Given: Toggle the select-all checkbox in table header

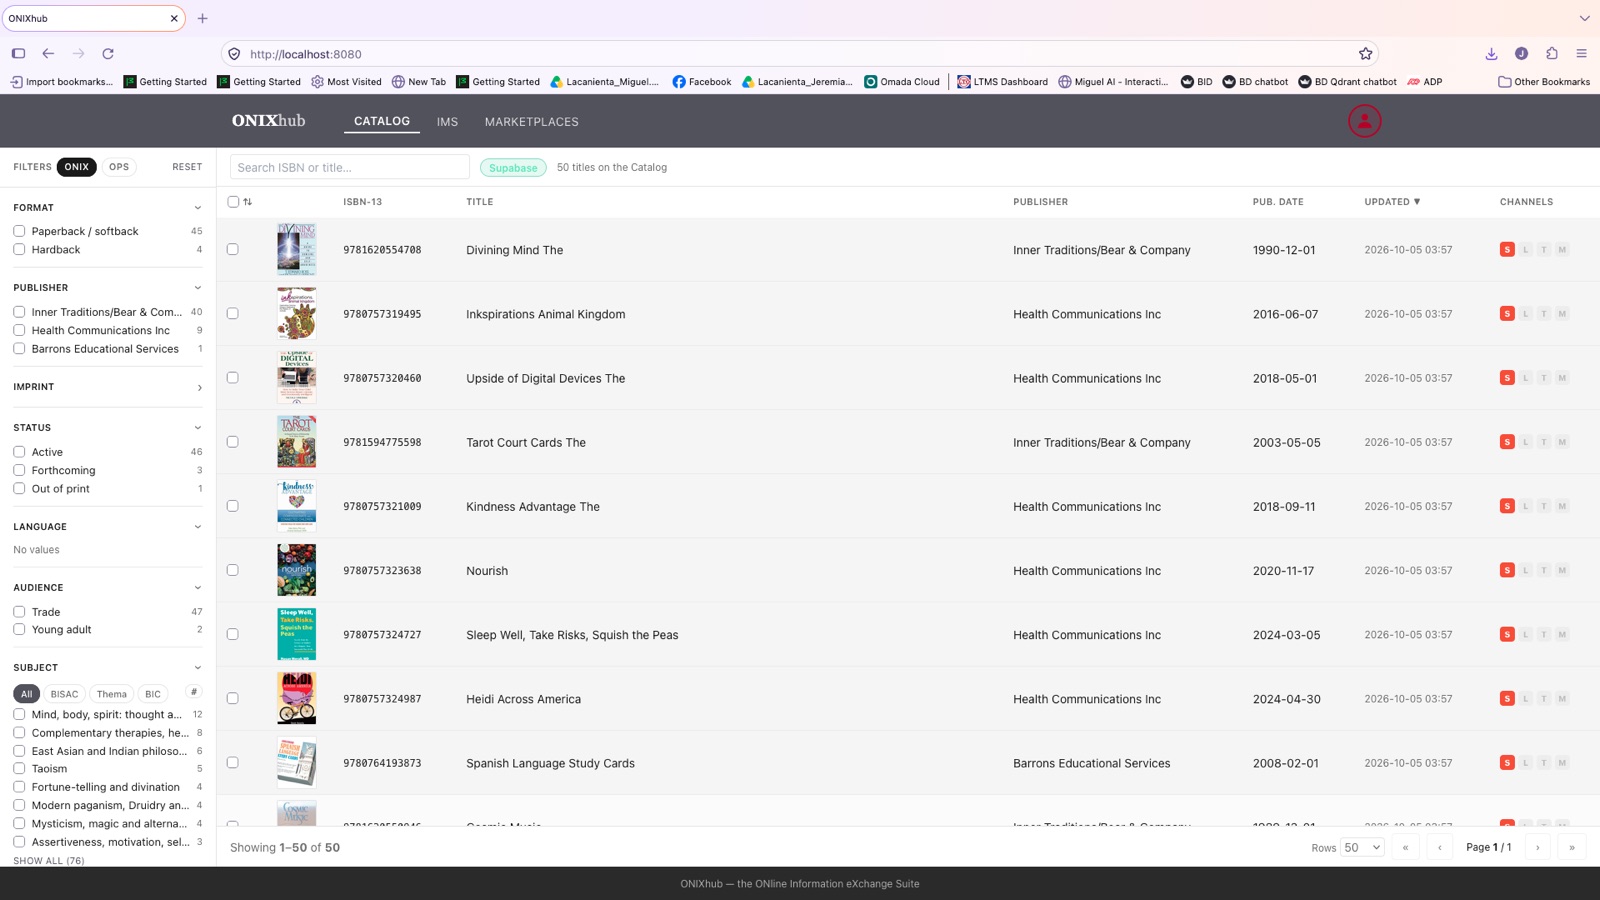Looking at the screenshot, I should pos(233,202).
